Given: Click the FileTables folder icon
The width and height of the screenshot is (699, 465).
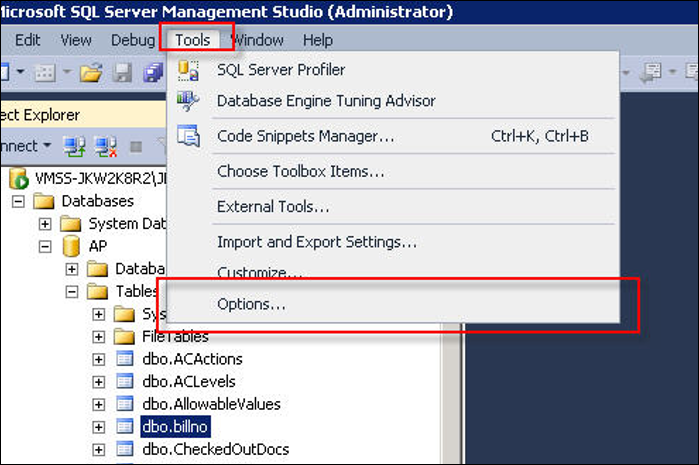Looking at the screenshot, I should pos(124,337).
